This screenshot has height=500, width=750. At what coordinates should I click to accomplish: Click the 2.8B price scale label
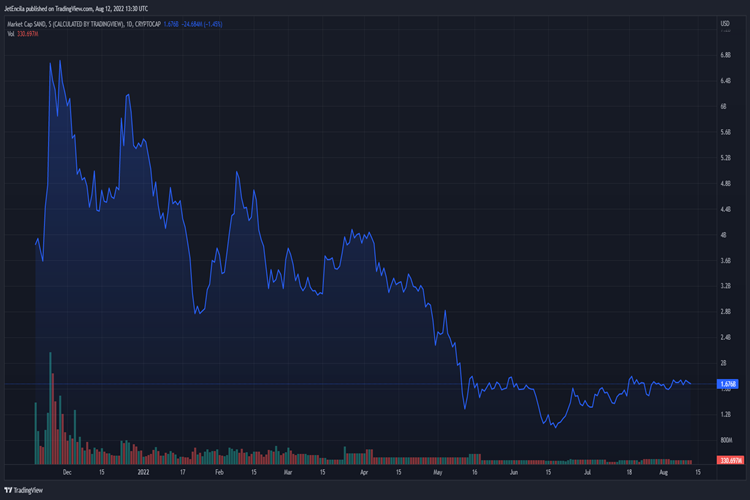(726, 312)
